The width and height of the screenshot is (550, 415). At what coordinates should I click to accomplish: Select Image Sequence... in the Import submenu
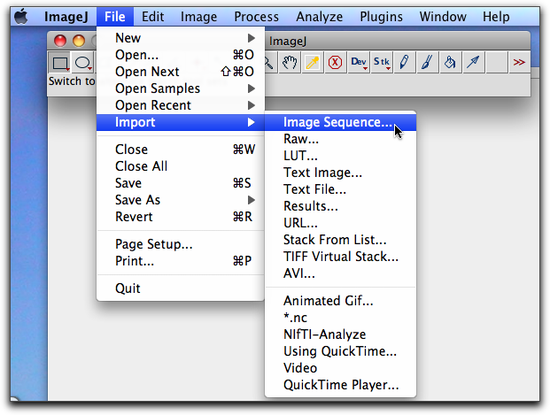341,122
